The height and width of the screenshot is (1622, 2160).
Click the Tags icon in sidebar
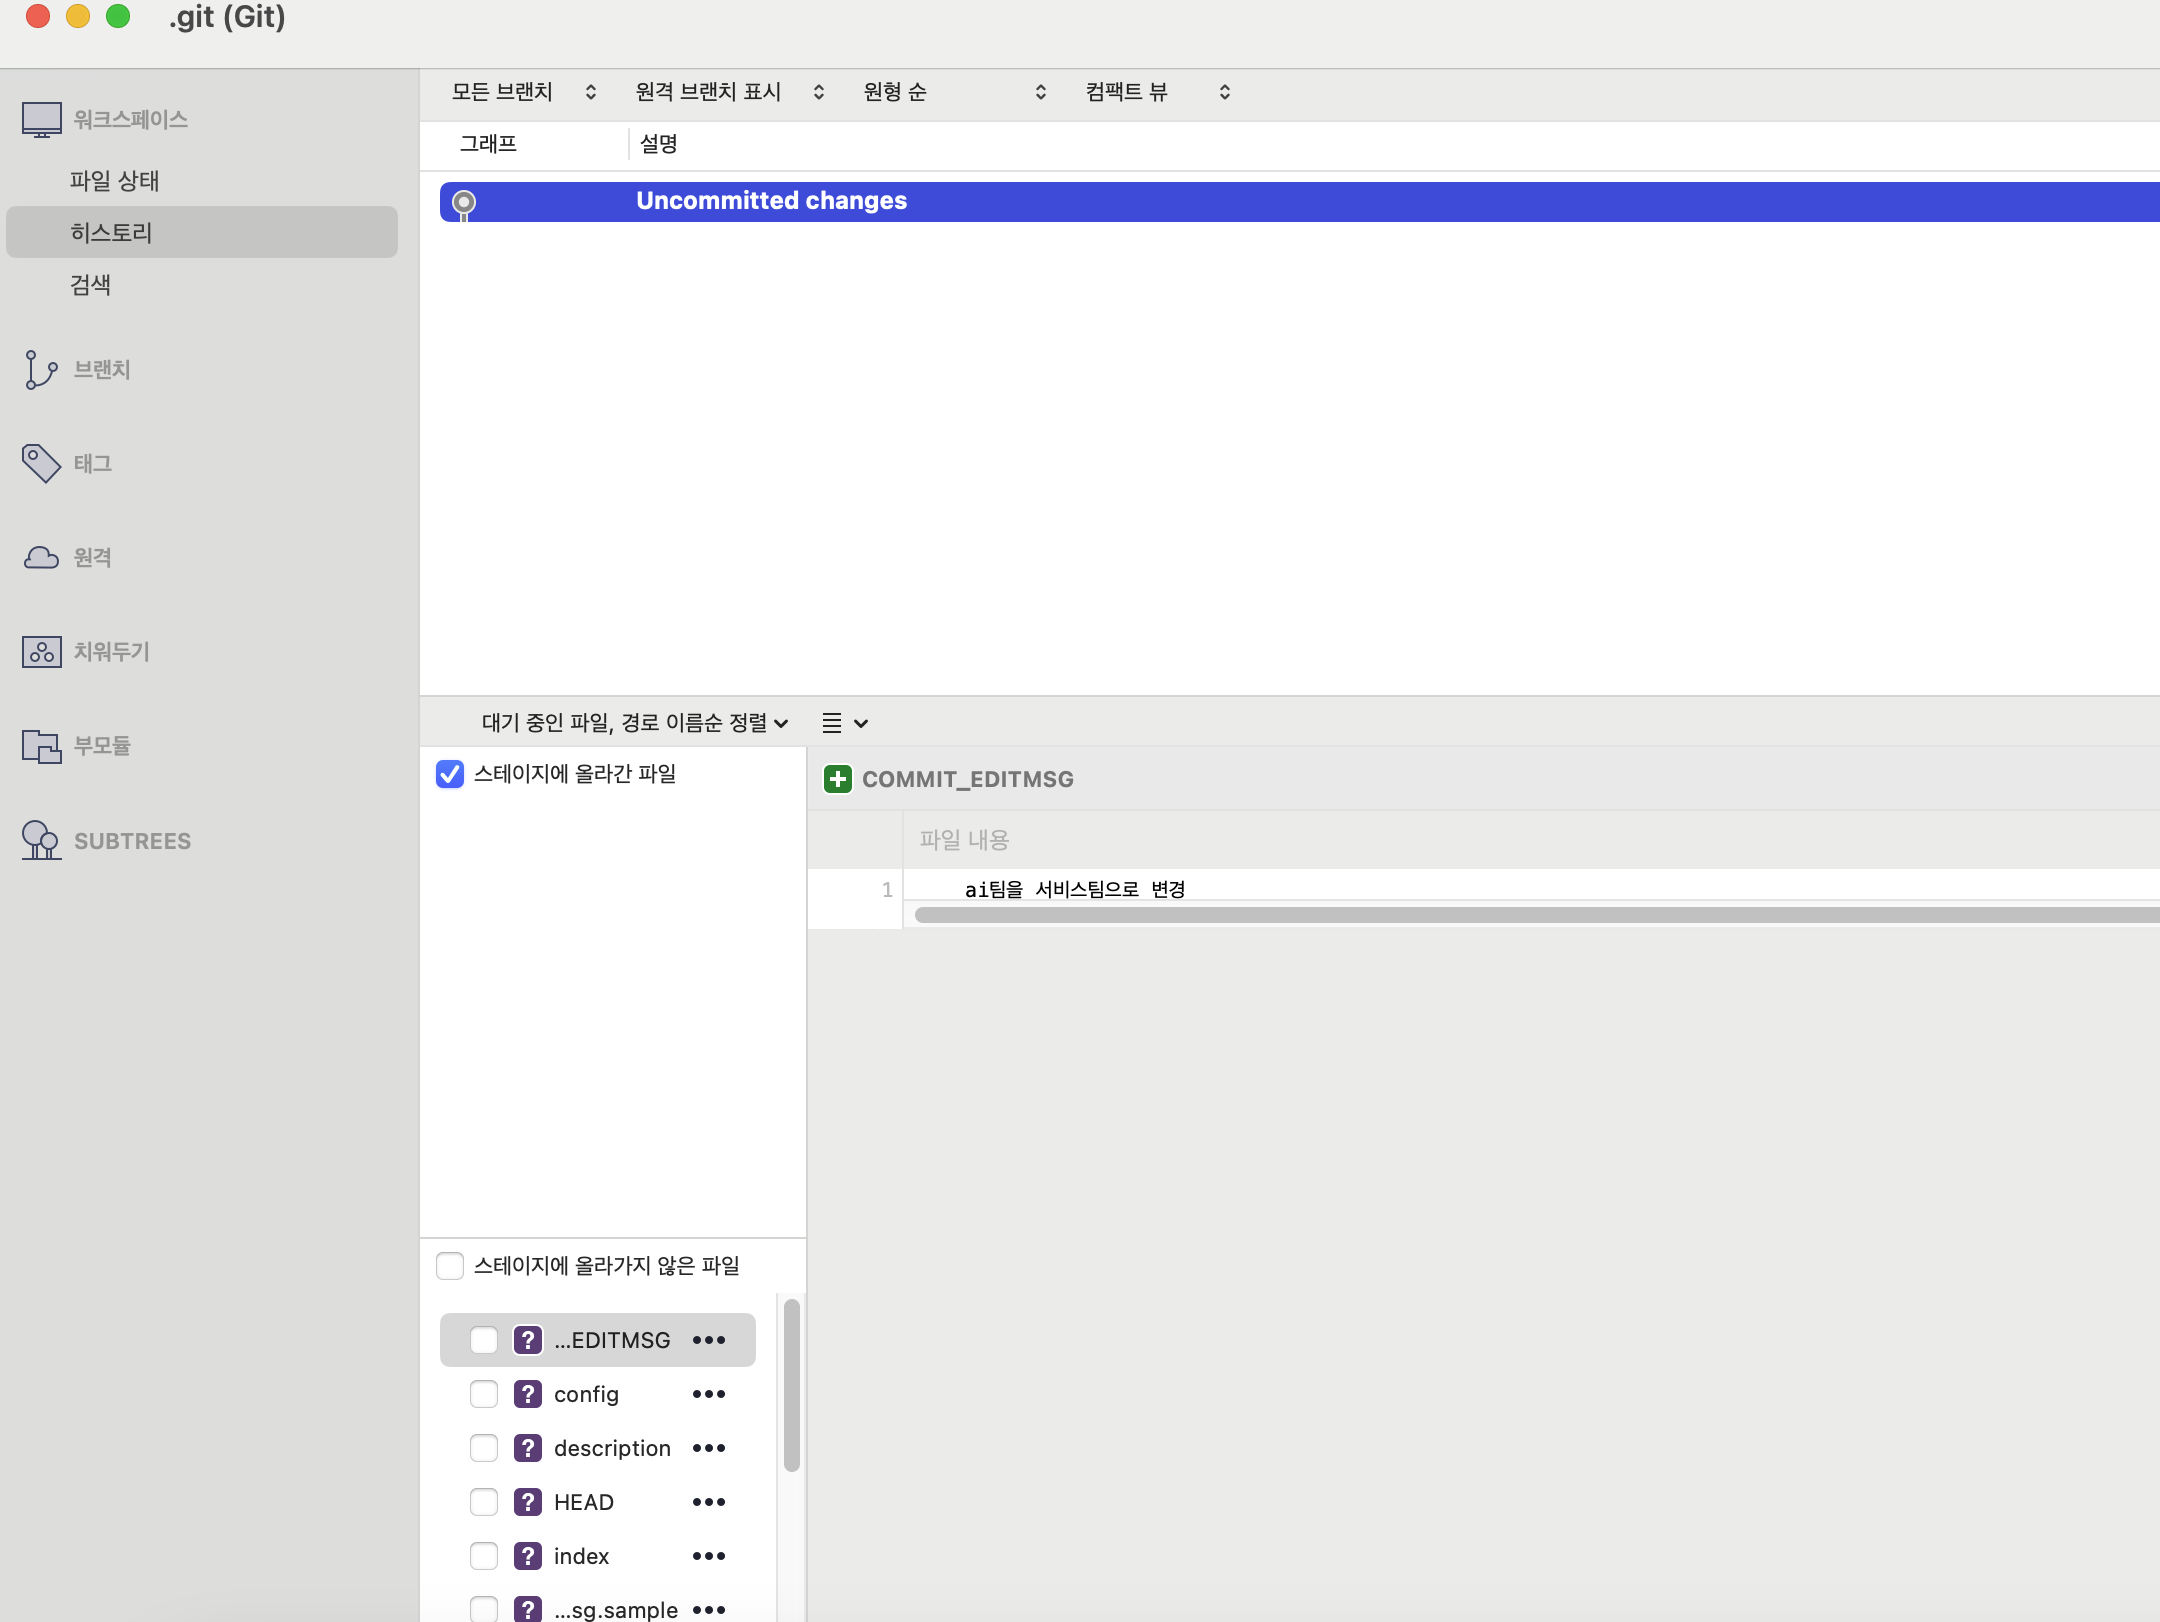point(40,463)
